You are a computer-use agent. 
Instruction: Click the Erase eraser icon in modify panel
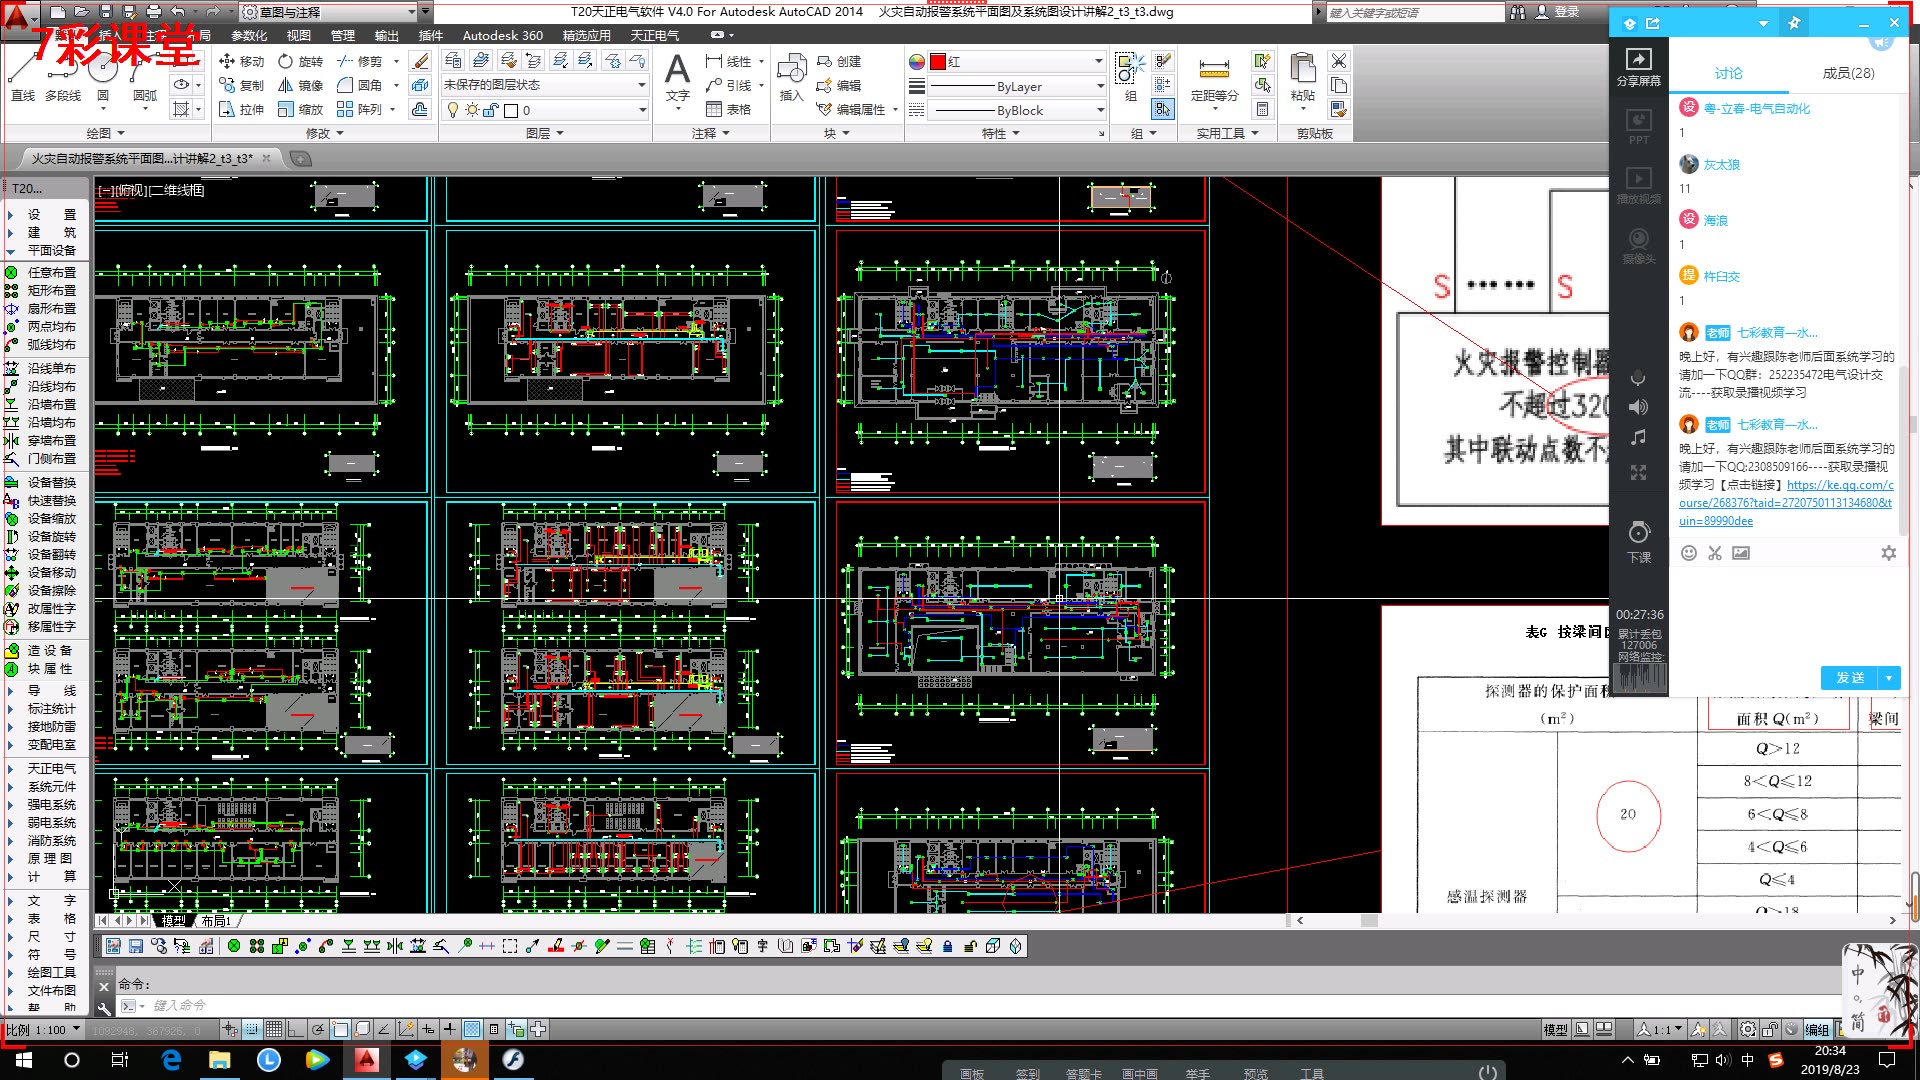tap(421, 61)
